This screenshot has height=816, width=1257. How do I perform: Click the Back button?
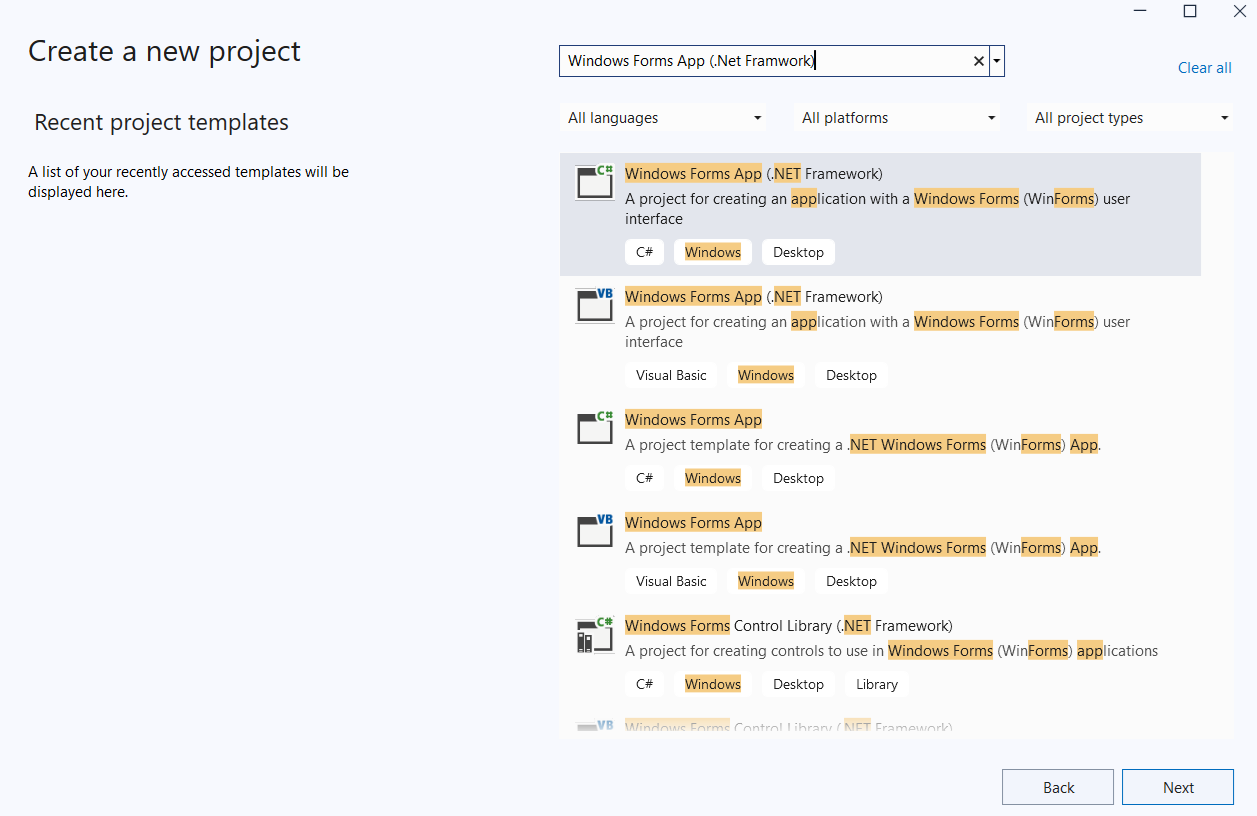(1057, 787)
